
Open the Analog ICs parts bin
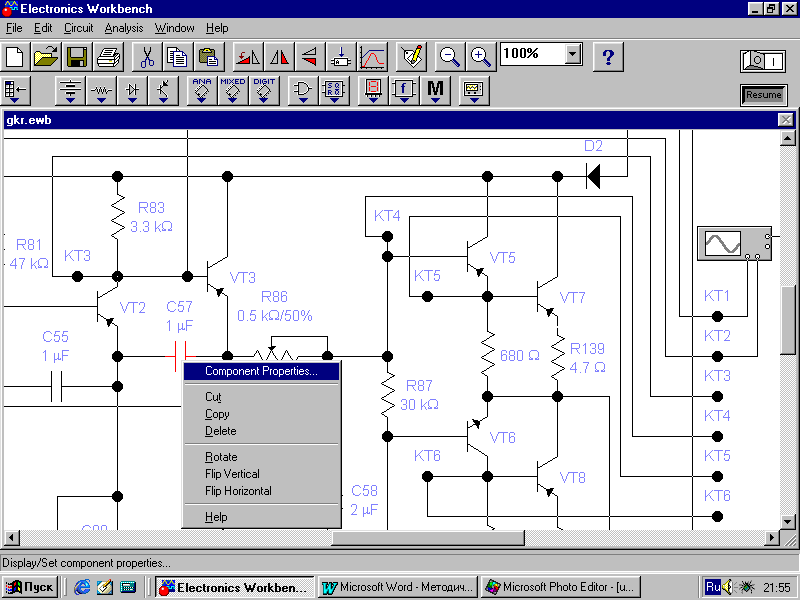(x=202, y=91)
